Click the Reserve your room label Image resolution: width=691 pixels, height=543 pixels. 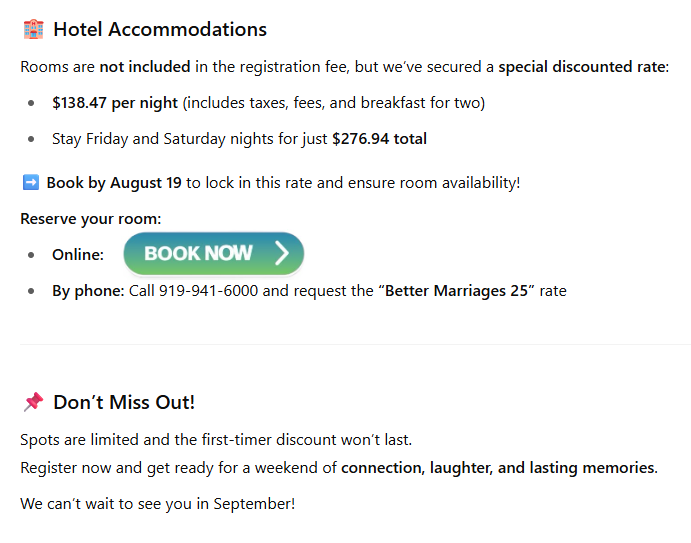[91, 219]
